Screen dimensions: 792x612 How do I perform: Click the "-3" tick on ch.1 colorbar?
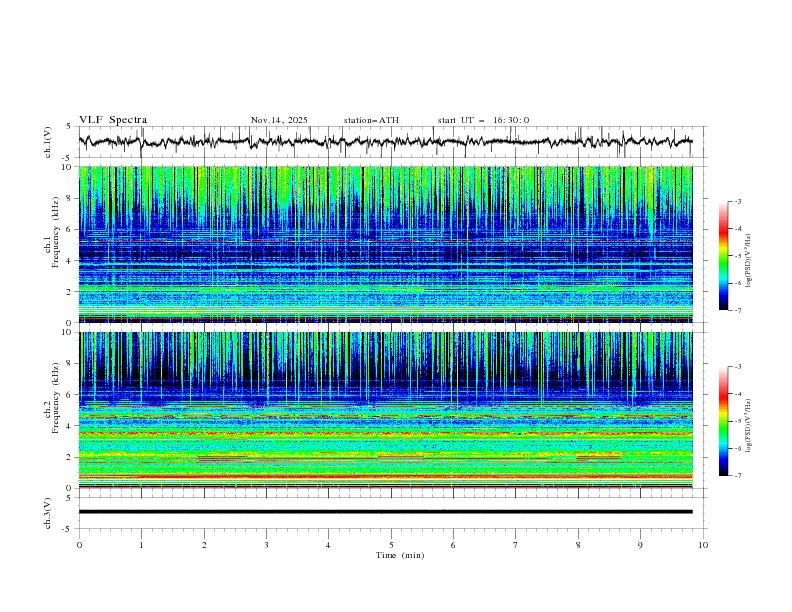(x=738, y=201)
